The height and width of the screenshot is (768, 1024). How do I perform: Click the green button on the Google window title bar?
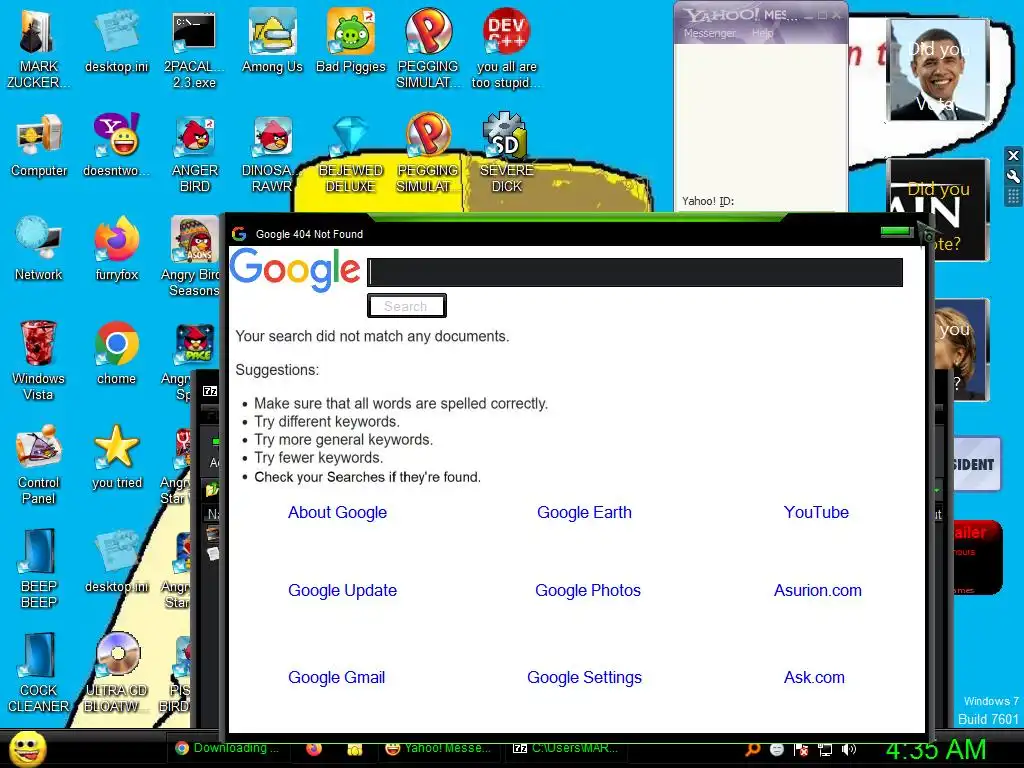click(x=895, y=231)
